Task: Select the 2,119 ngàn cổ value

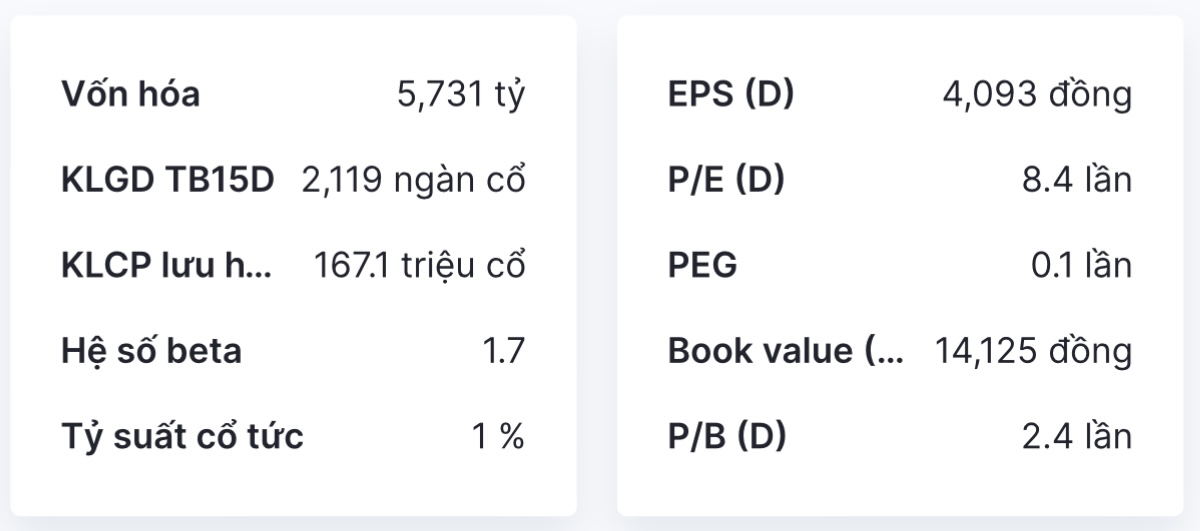Action: tap(414, 181)
